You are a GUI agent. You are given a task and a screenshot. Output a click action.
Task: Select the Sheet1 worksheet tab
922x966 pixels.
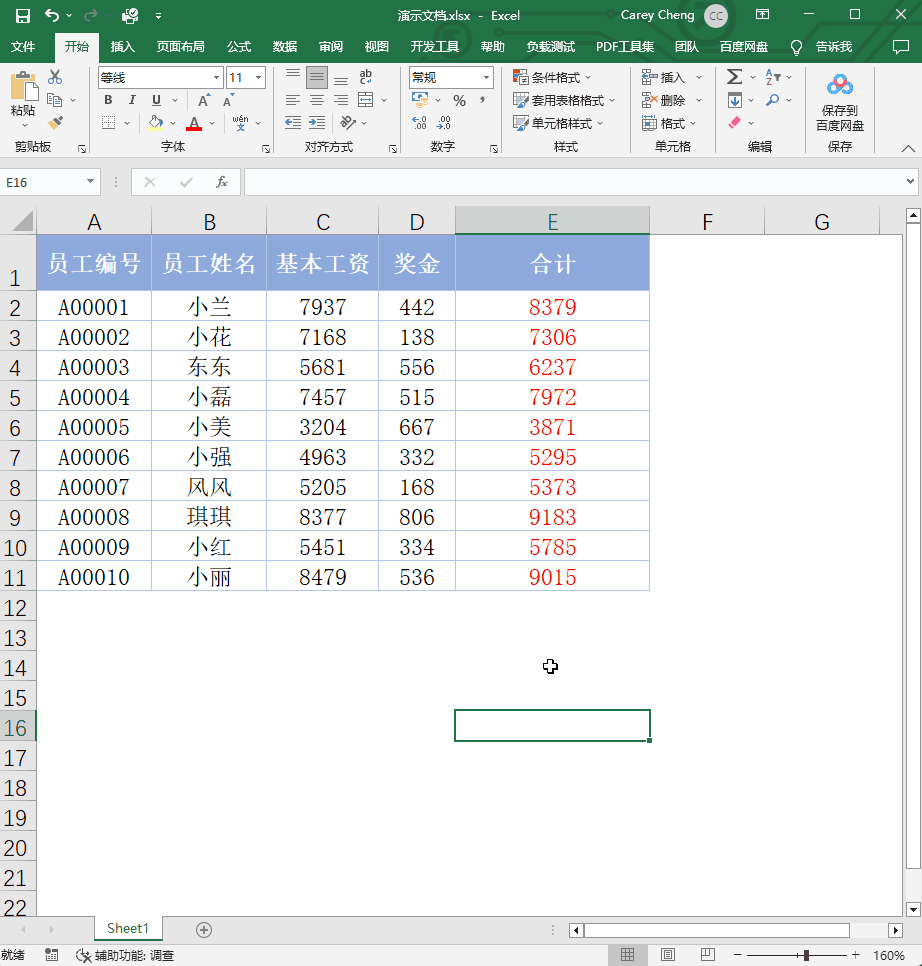pos(128,928)
